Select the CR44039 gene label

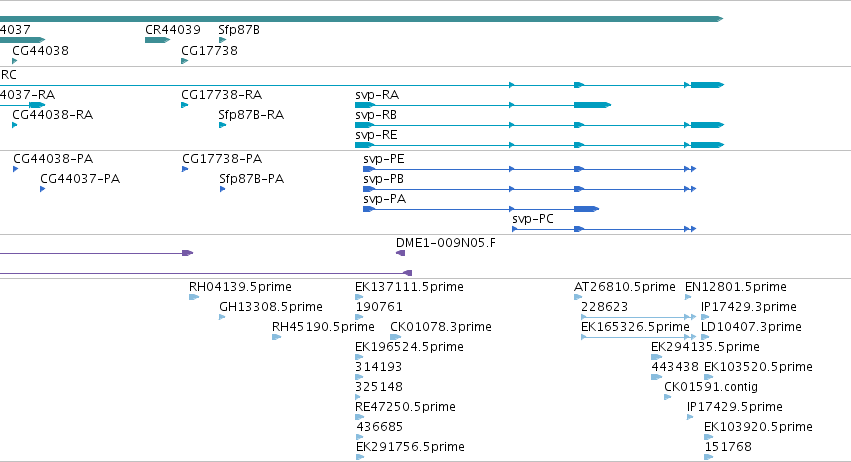click(x=173, y=30)
